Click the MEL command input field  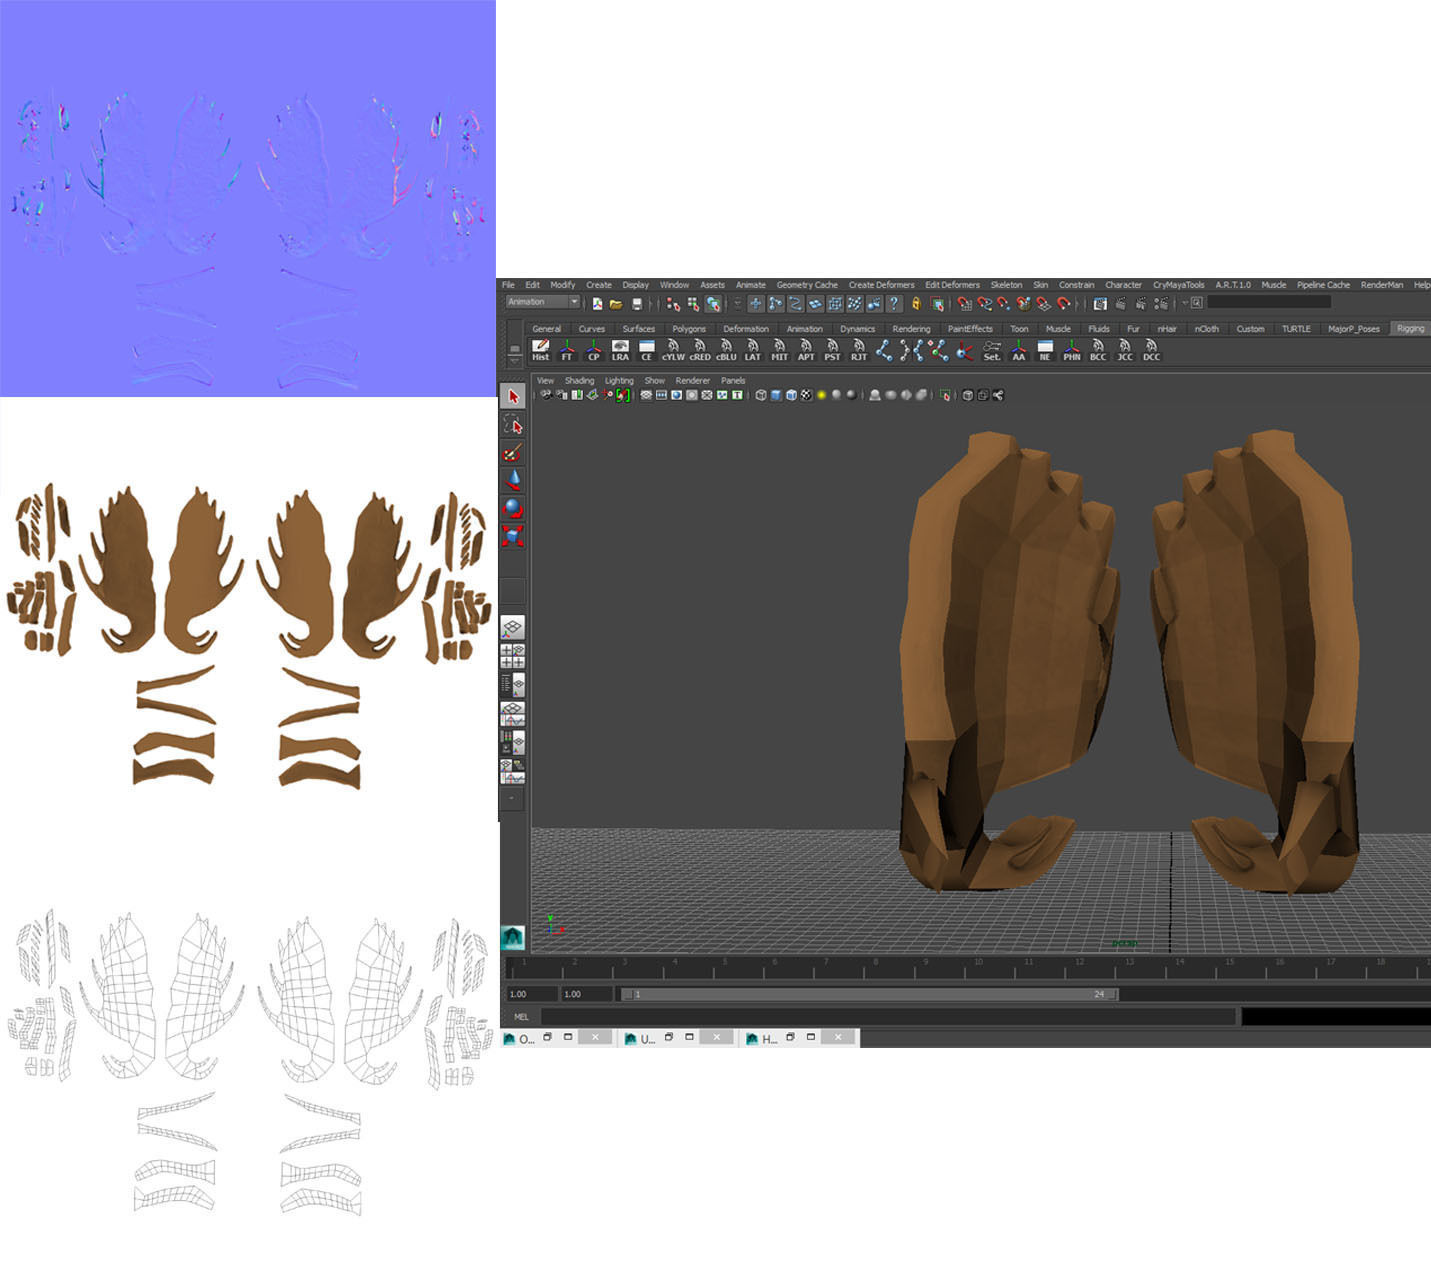[887, 1017]
